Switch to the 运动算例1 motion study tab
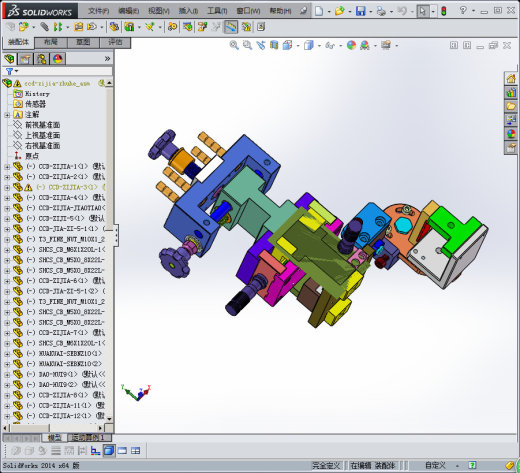The image size is (520, 473). (x=88, y=437)
